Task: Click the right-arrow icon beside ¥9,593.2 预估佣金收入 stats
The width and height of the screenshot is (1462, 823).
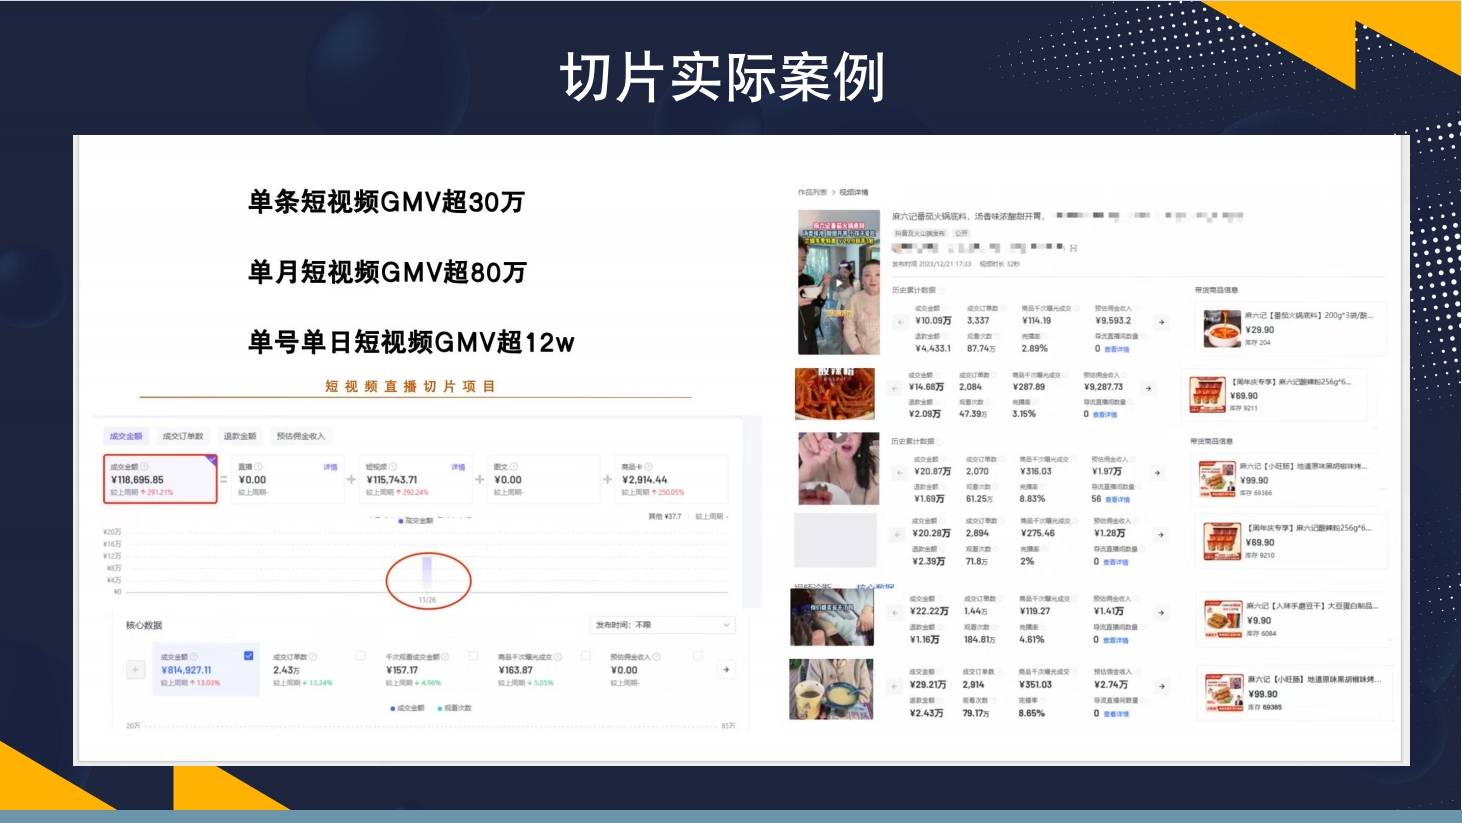Action: pyautogui.click(x=1161, y=321)
